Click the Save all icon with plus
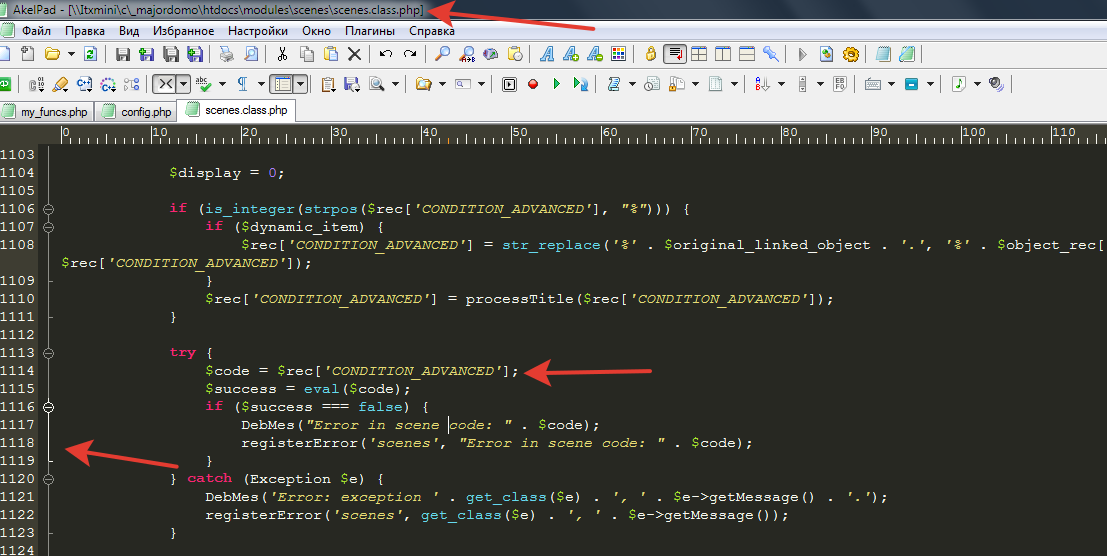The height and width of the screenshot is (556, 1107). [x=194, y=54]
